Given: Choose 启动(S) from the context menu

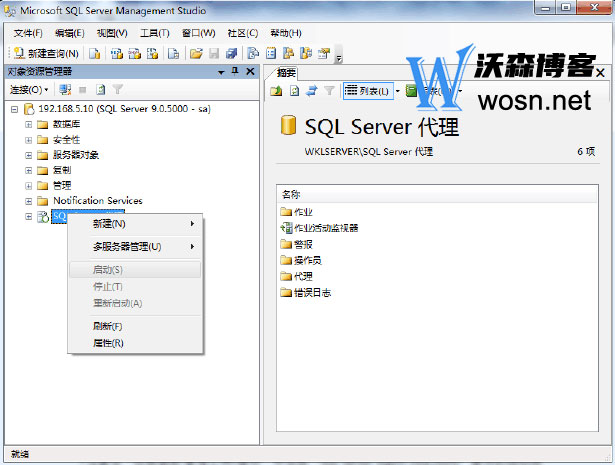Looking at the screenshot, I should tap(135, 270).
